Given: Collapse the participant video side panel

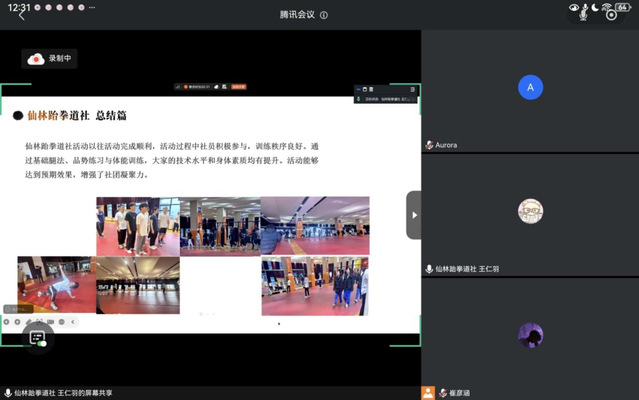Looking at the screenshot, I should (x=414, y=215).
